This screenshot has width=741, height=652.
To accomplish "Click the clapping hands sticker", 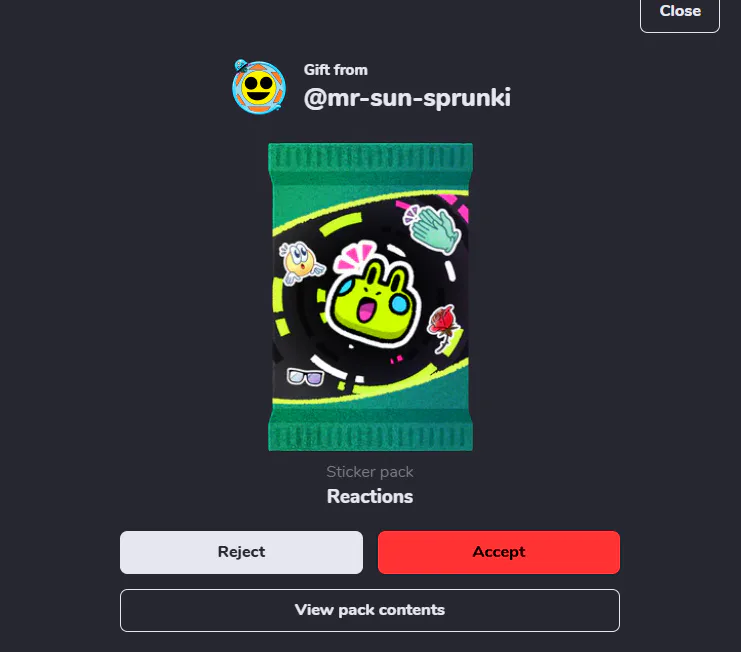I will tap(432, 229).
